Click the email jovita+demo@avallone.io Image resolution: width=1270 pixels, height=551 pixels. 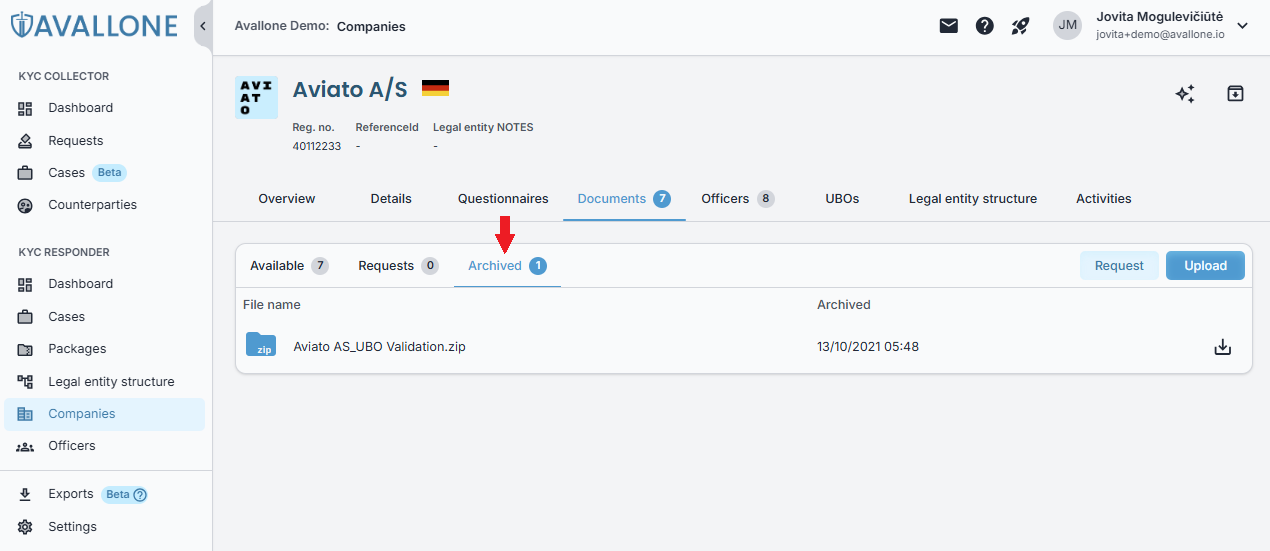click(x=1160, y=34)
